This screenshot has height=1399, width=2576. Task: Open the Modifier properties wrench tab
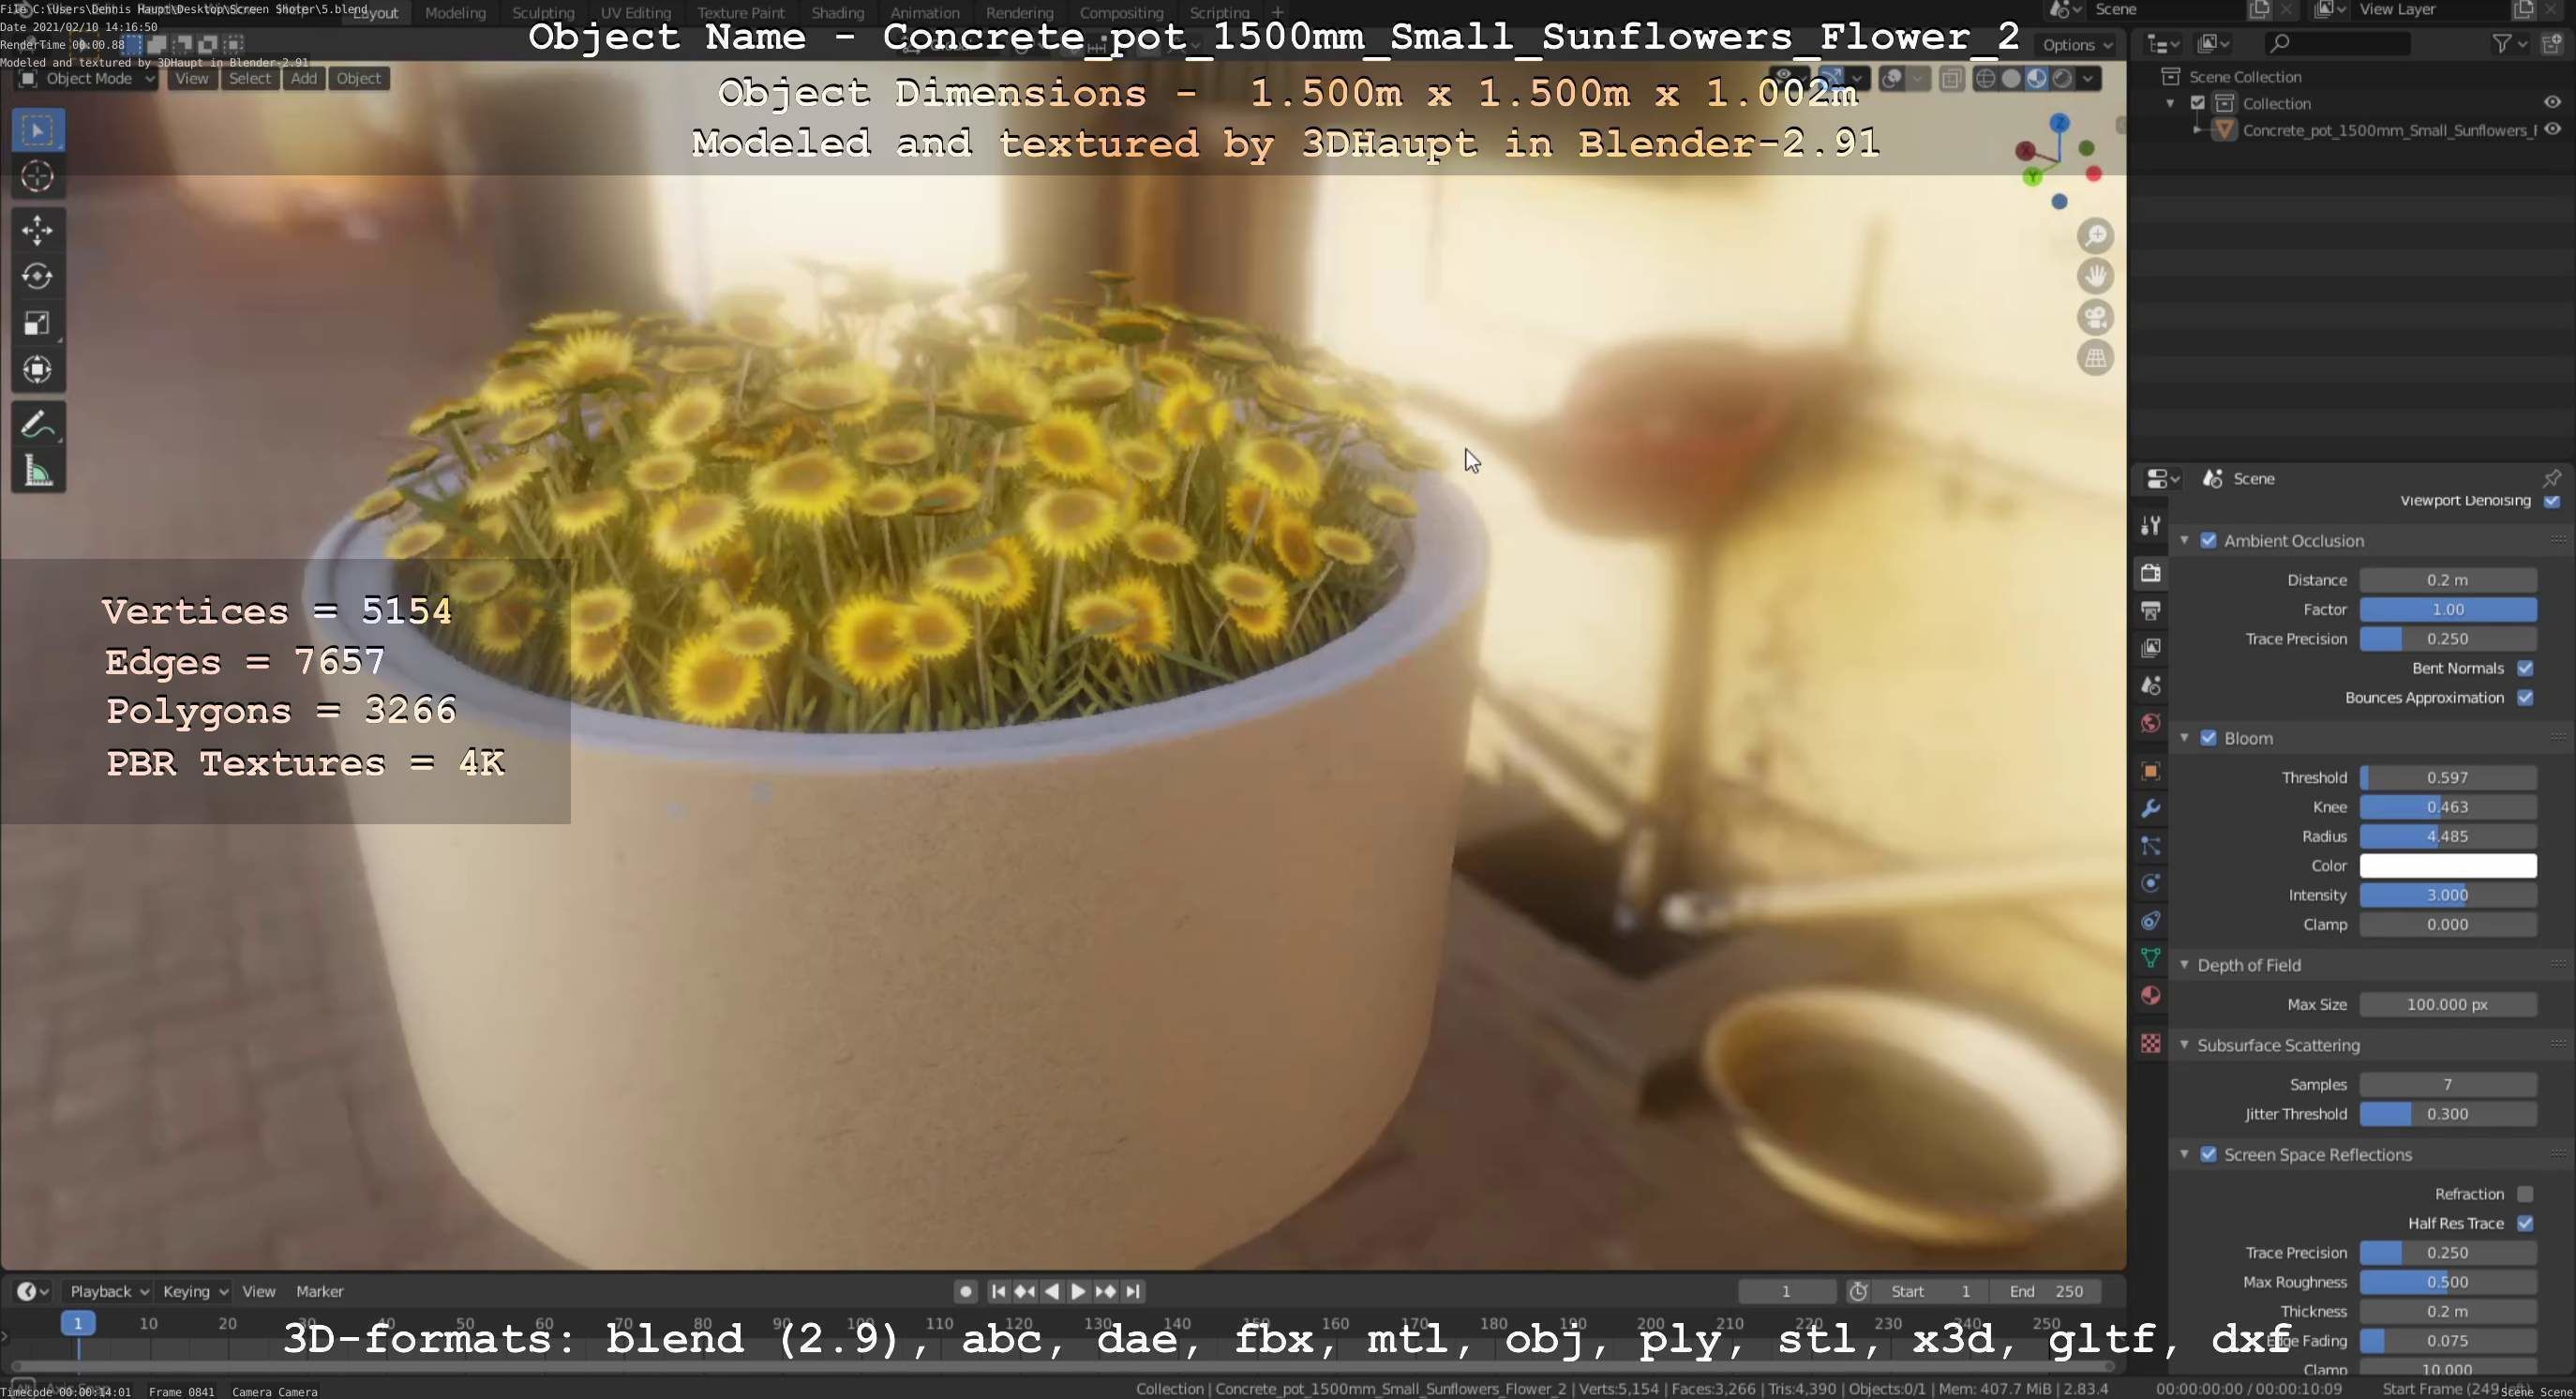click(x=2150, y=808)
